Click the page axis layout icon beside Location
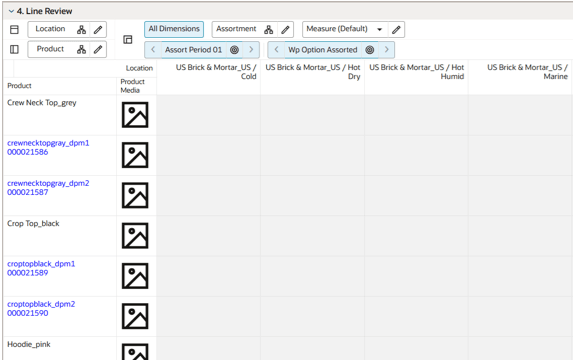 tap(14, 30)
